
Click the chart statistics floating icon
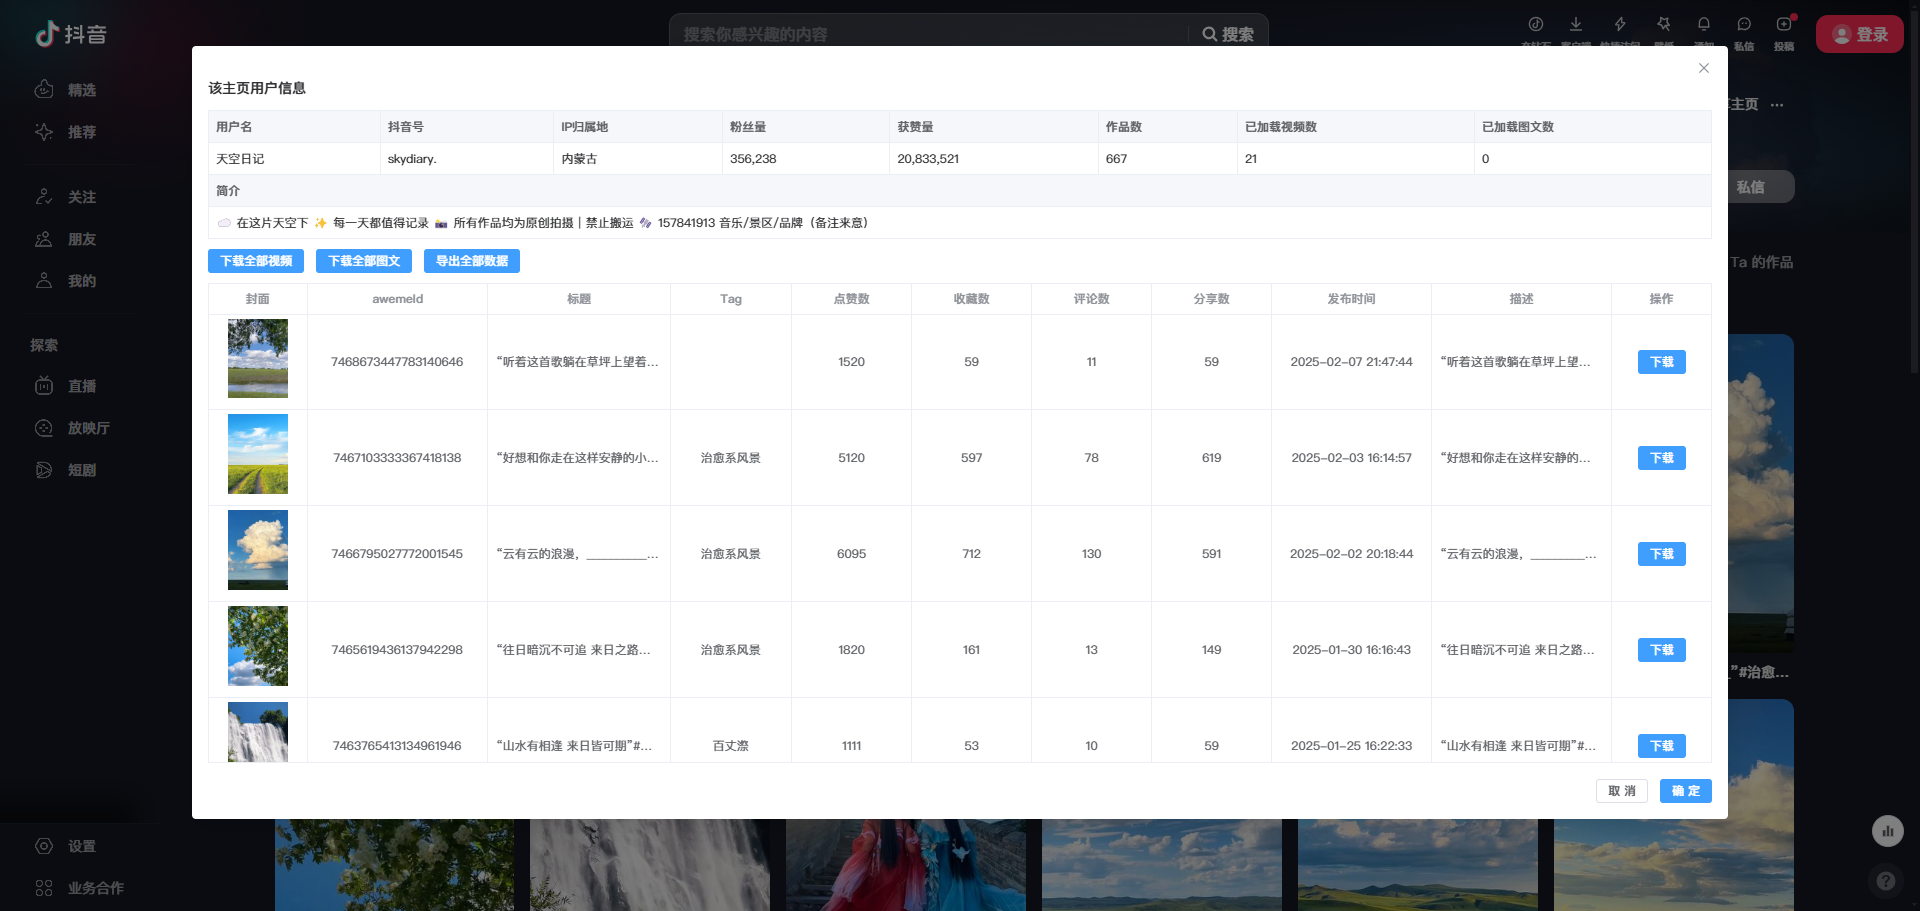click(1888, 831)
